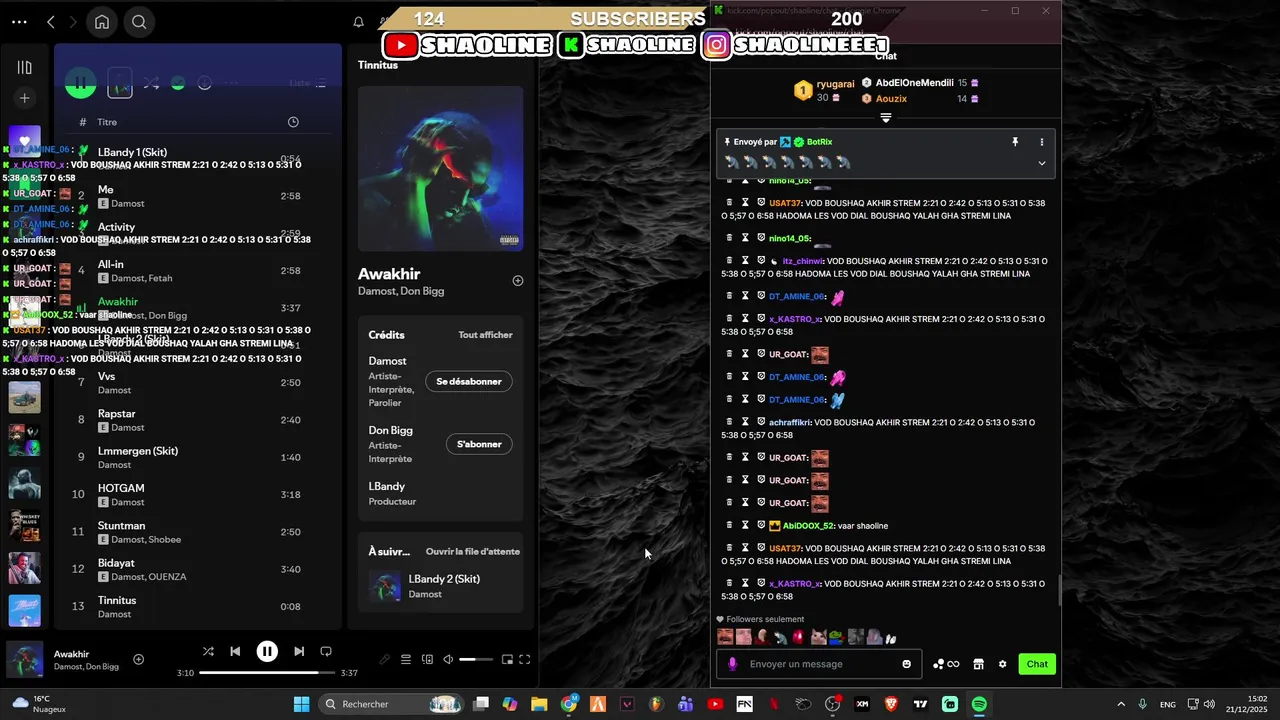
Task: Open the queue icon in player bar
Action: [406, 659]
